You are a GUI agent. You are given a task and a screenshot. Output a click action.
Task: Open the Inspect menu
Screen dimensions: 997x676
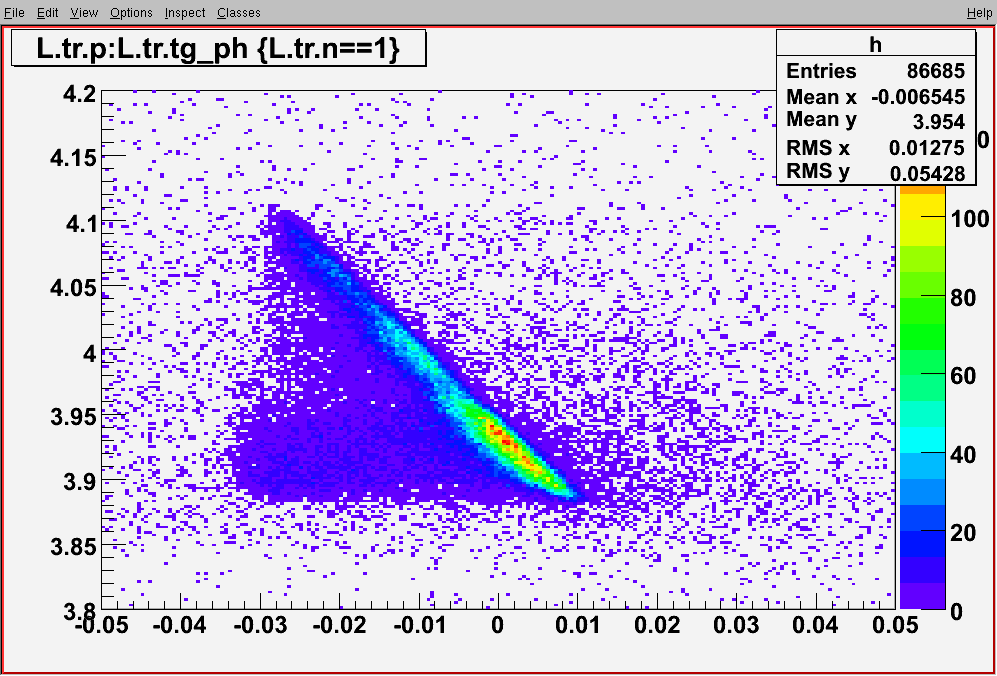(x=184, y=13)
